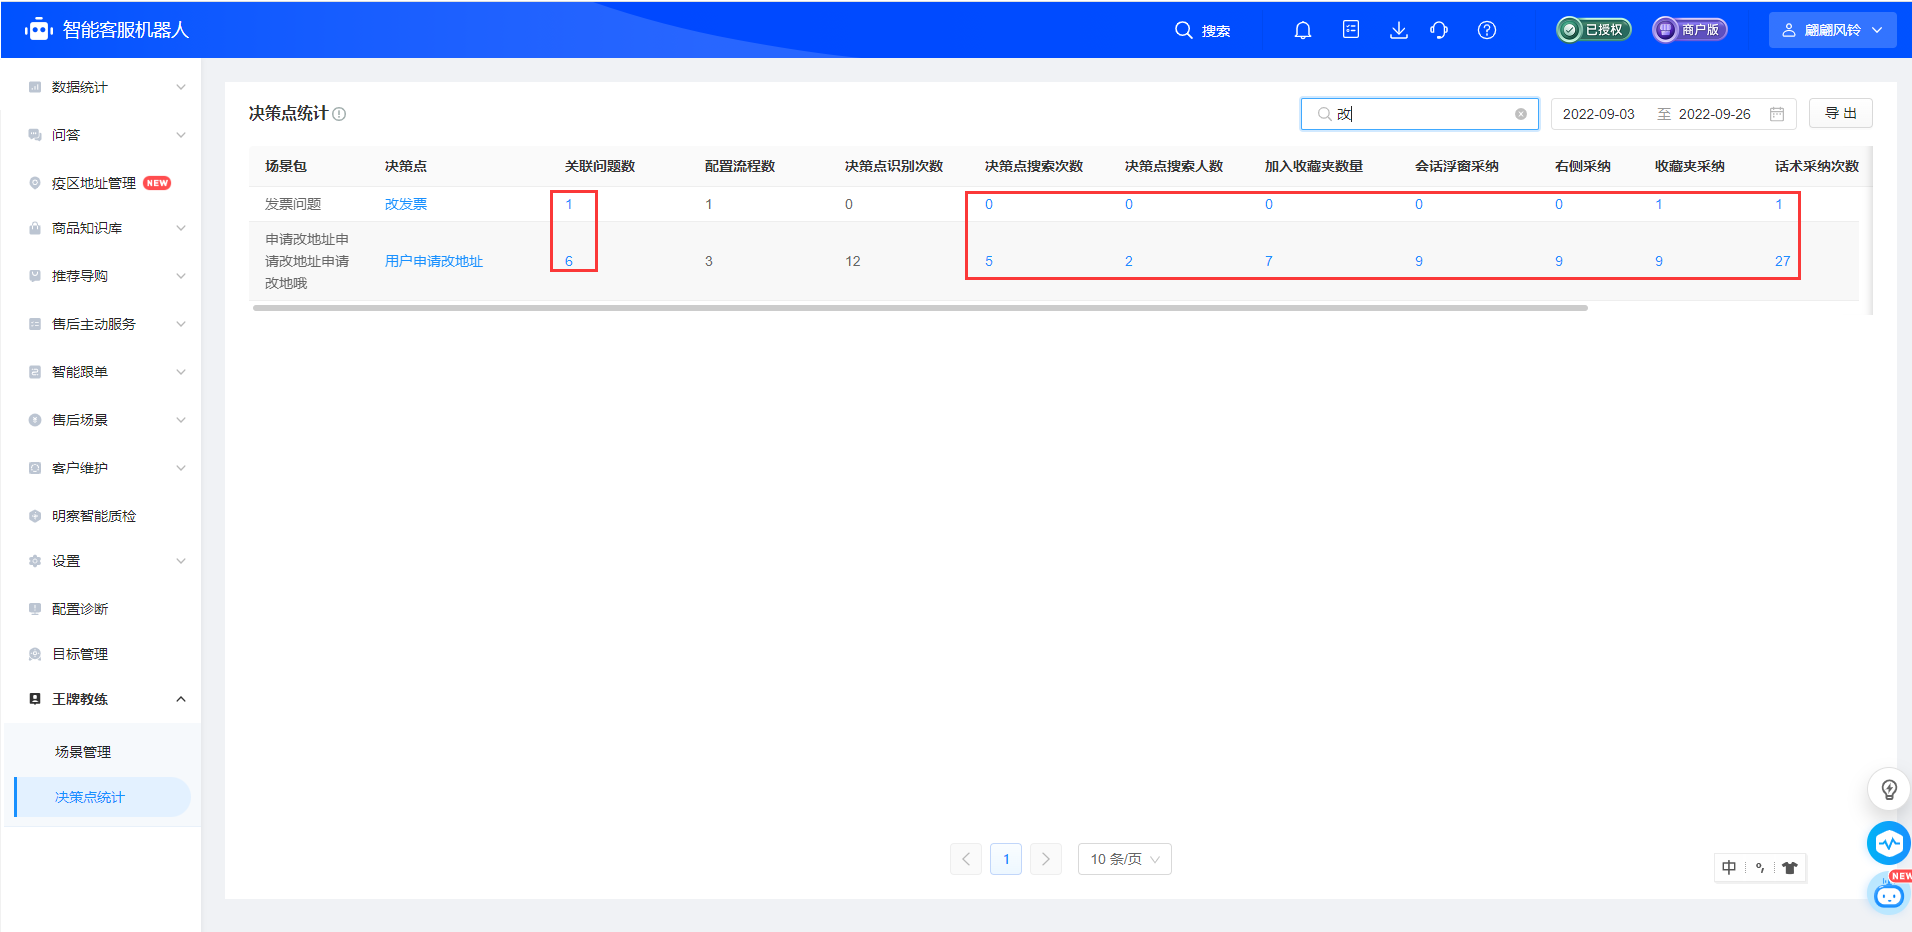The image size is (1912, 932).
Task: Click the lightbulb suggestion floating icon
Action: click(1889, 790)
